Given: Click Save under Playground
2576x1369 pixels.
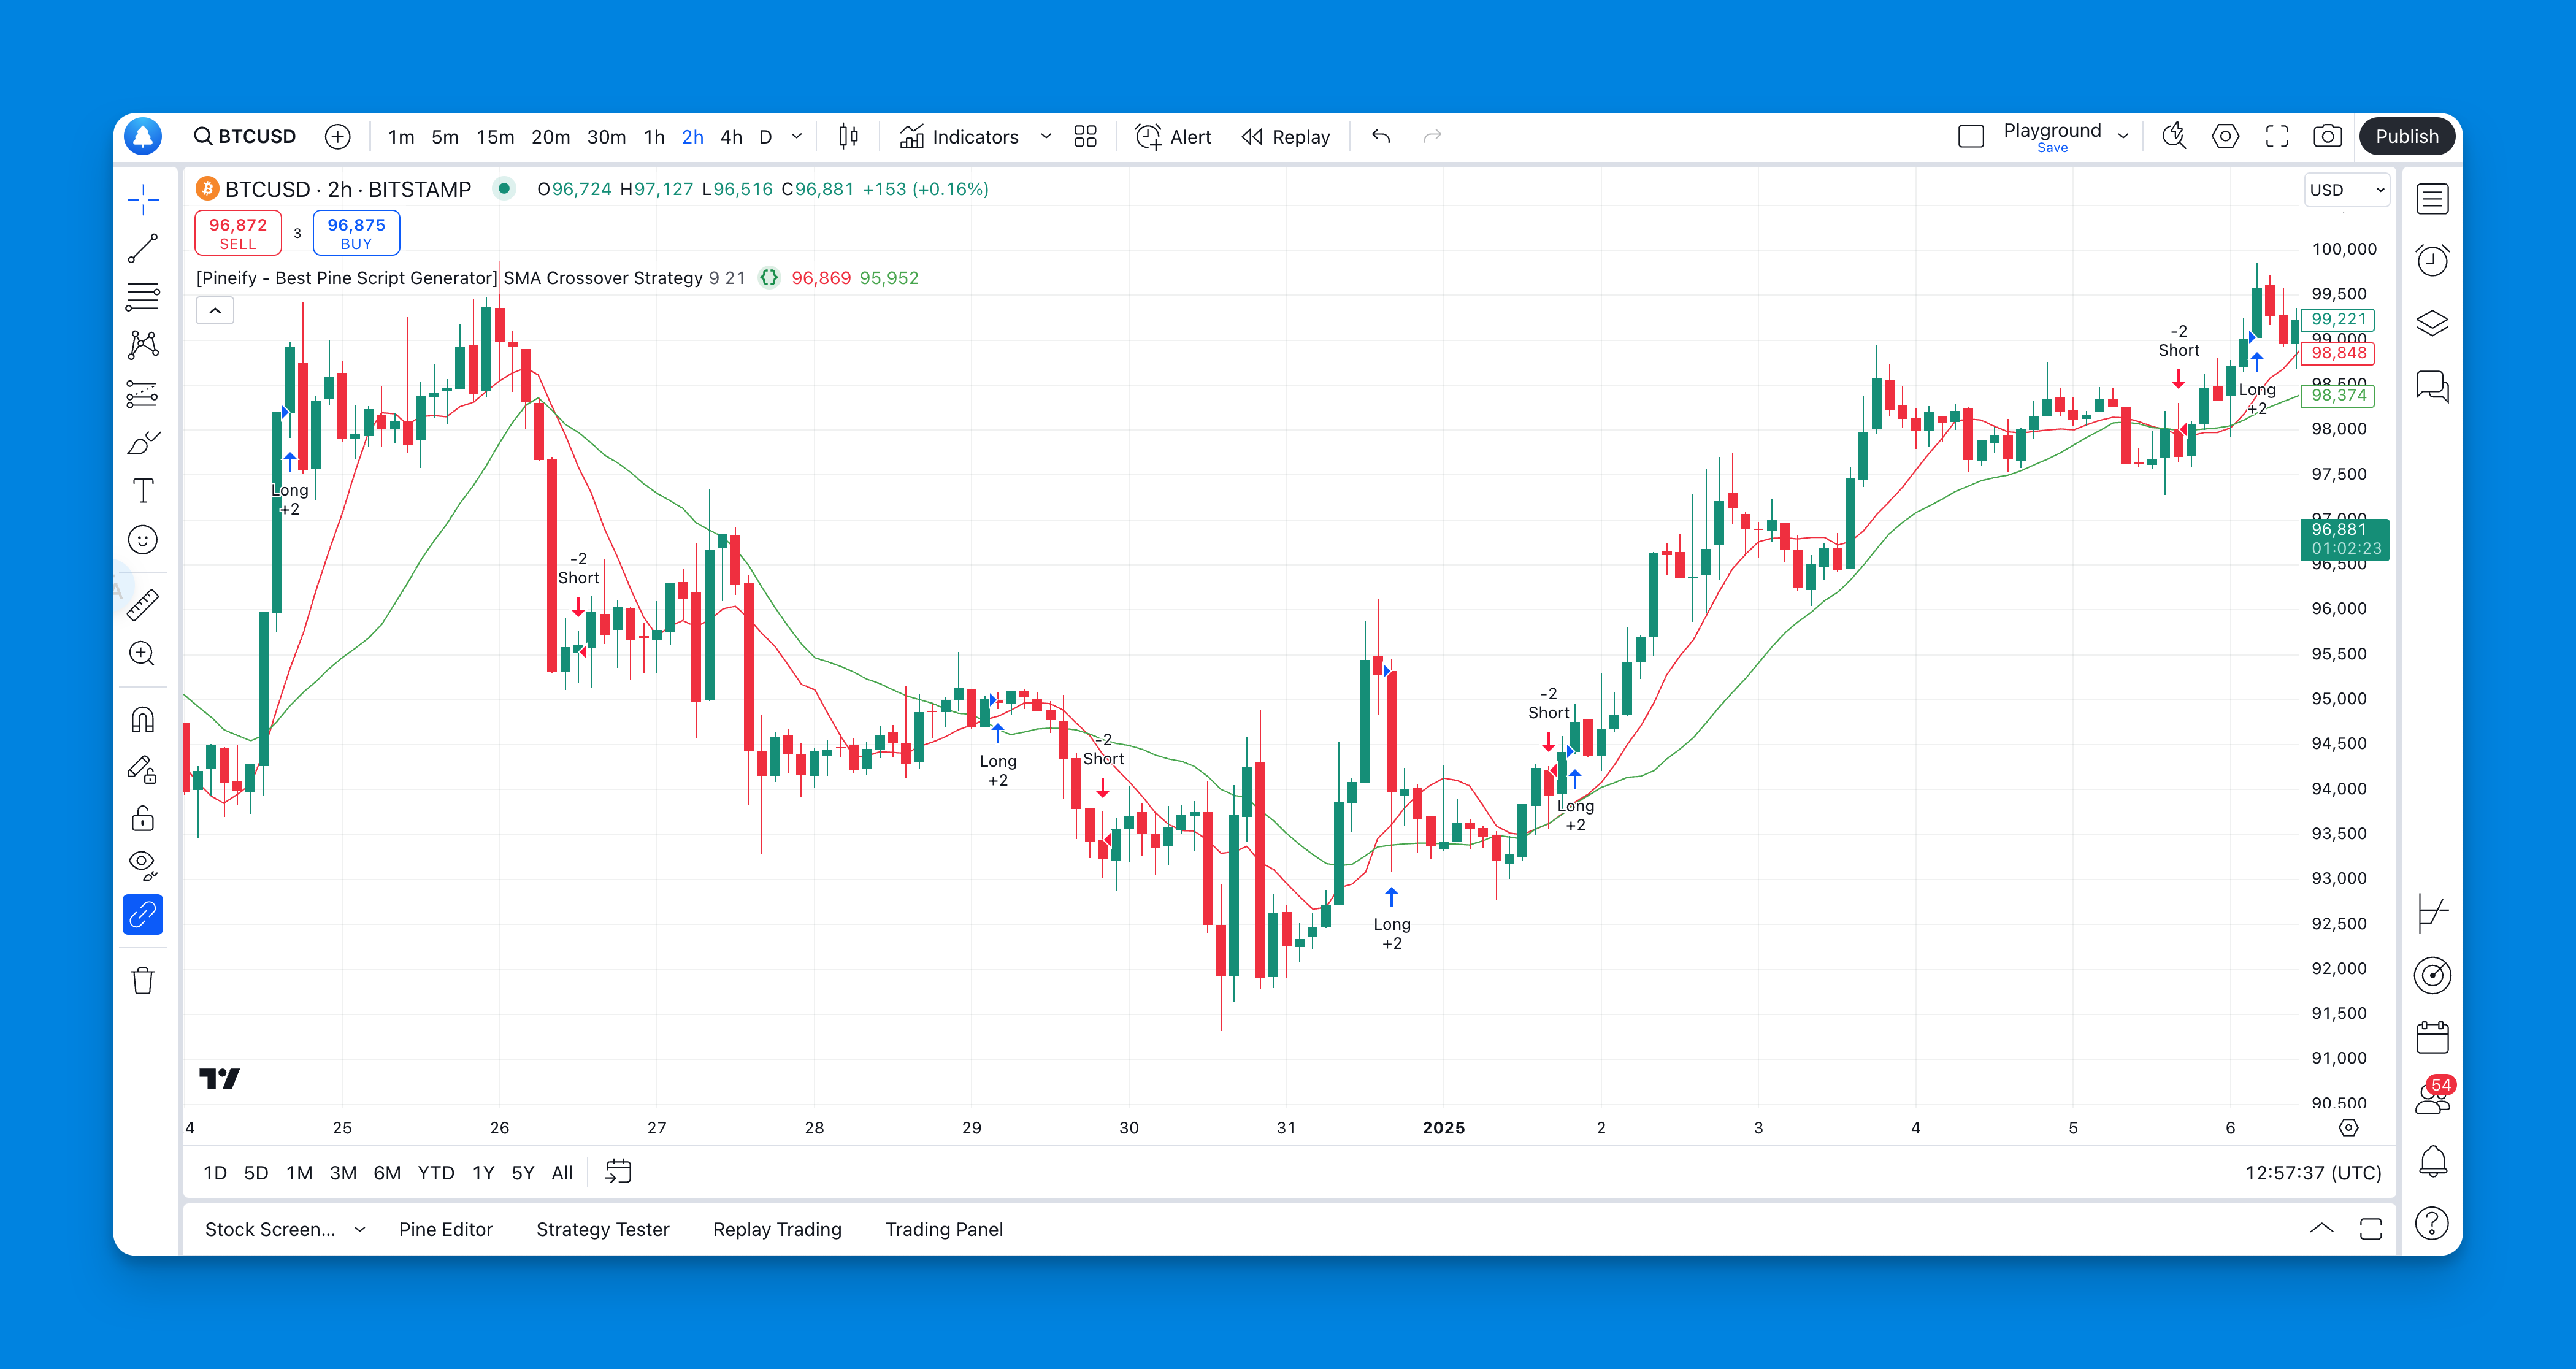Looking at the screenshot, I should 2052,148.
